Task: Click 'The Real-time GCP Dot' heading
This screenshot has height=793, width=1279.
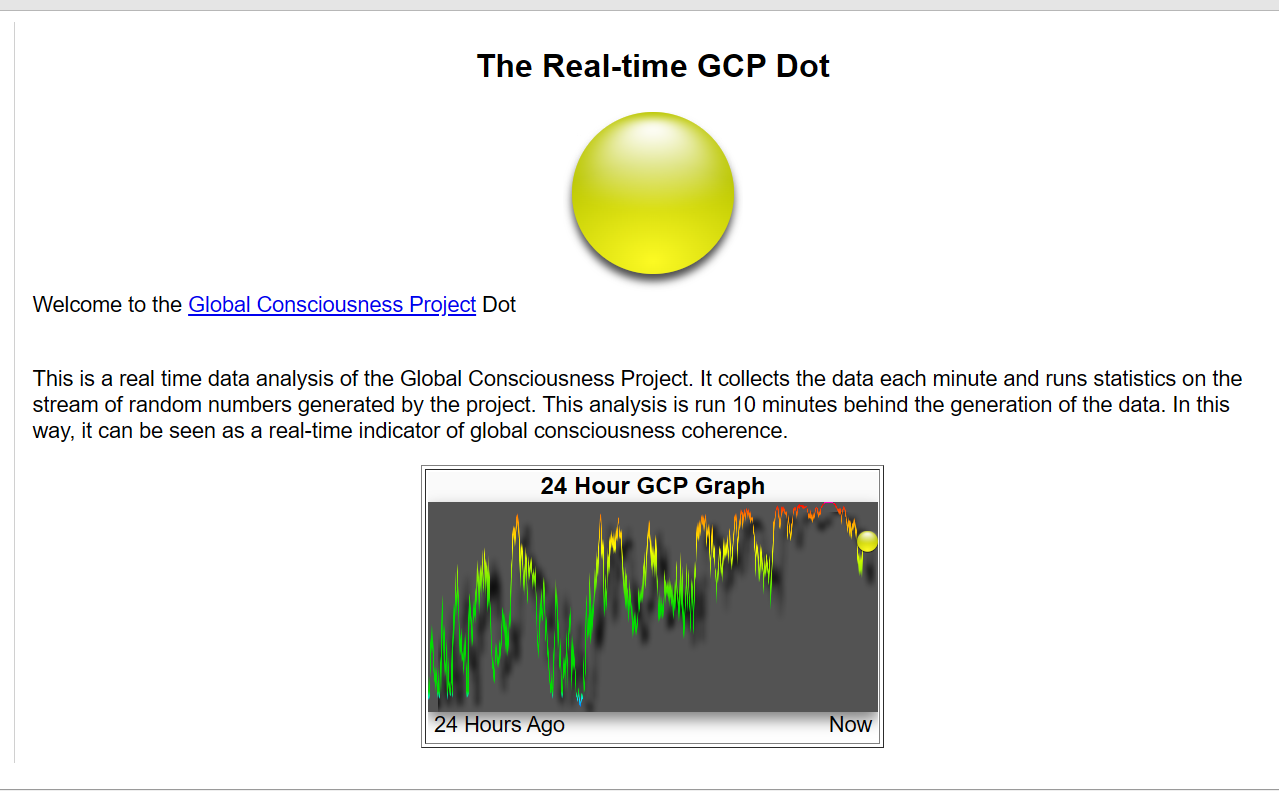Action: pyautogui.click(x=653, y=66)
